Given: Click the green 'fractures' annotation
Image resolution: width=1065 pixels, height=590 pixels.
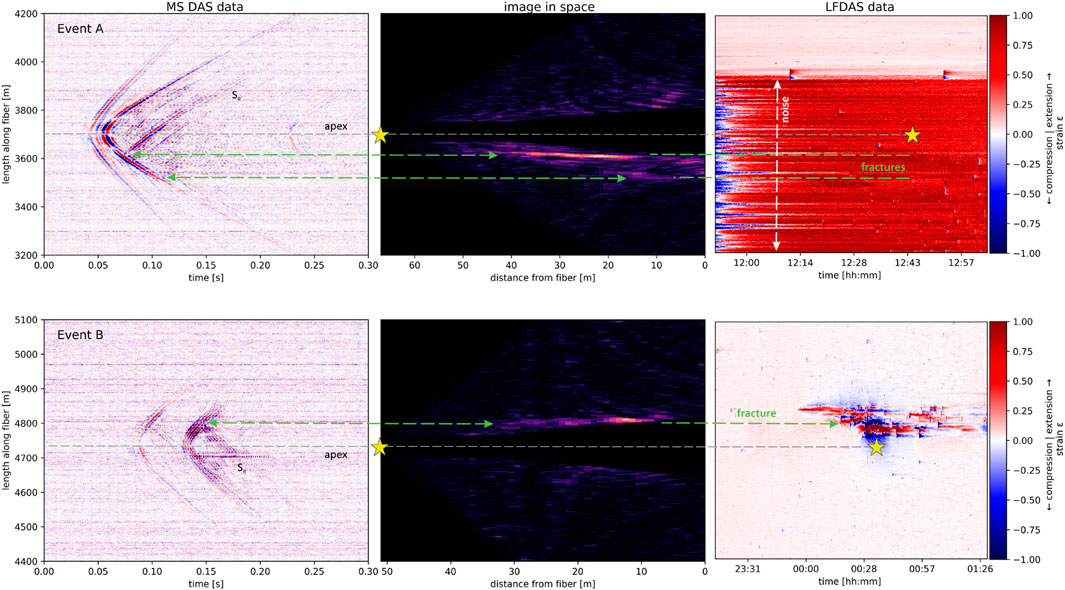Looking at the screenshot, I should (883, 166).
